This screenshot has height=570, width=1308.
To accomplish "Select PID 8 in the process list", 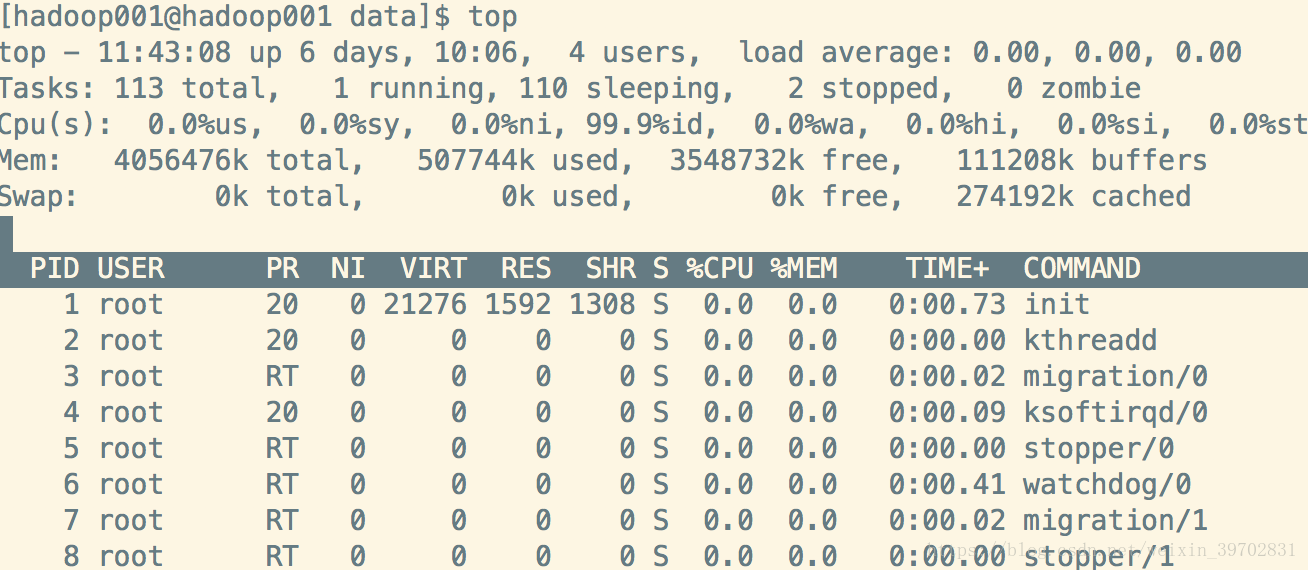I will tap(72, 556).
